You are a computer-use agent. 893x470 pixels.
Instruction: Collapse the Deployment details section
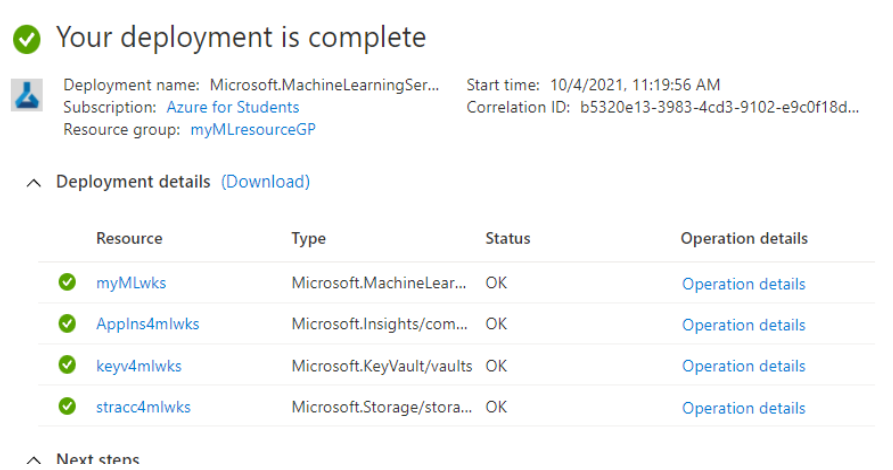pos(34,183)
